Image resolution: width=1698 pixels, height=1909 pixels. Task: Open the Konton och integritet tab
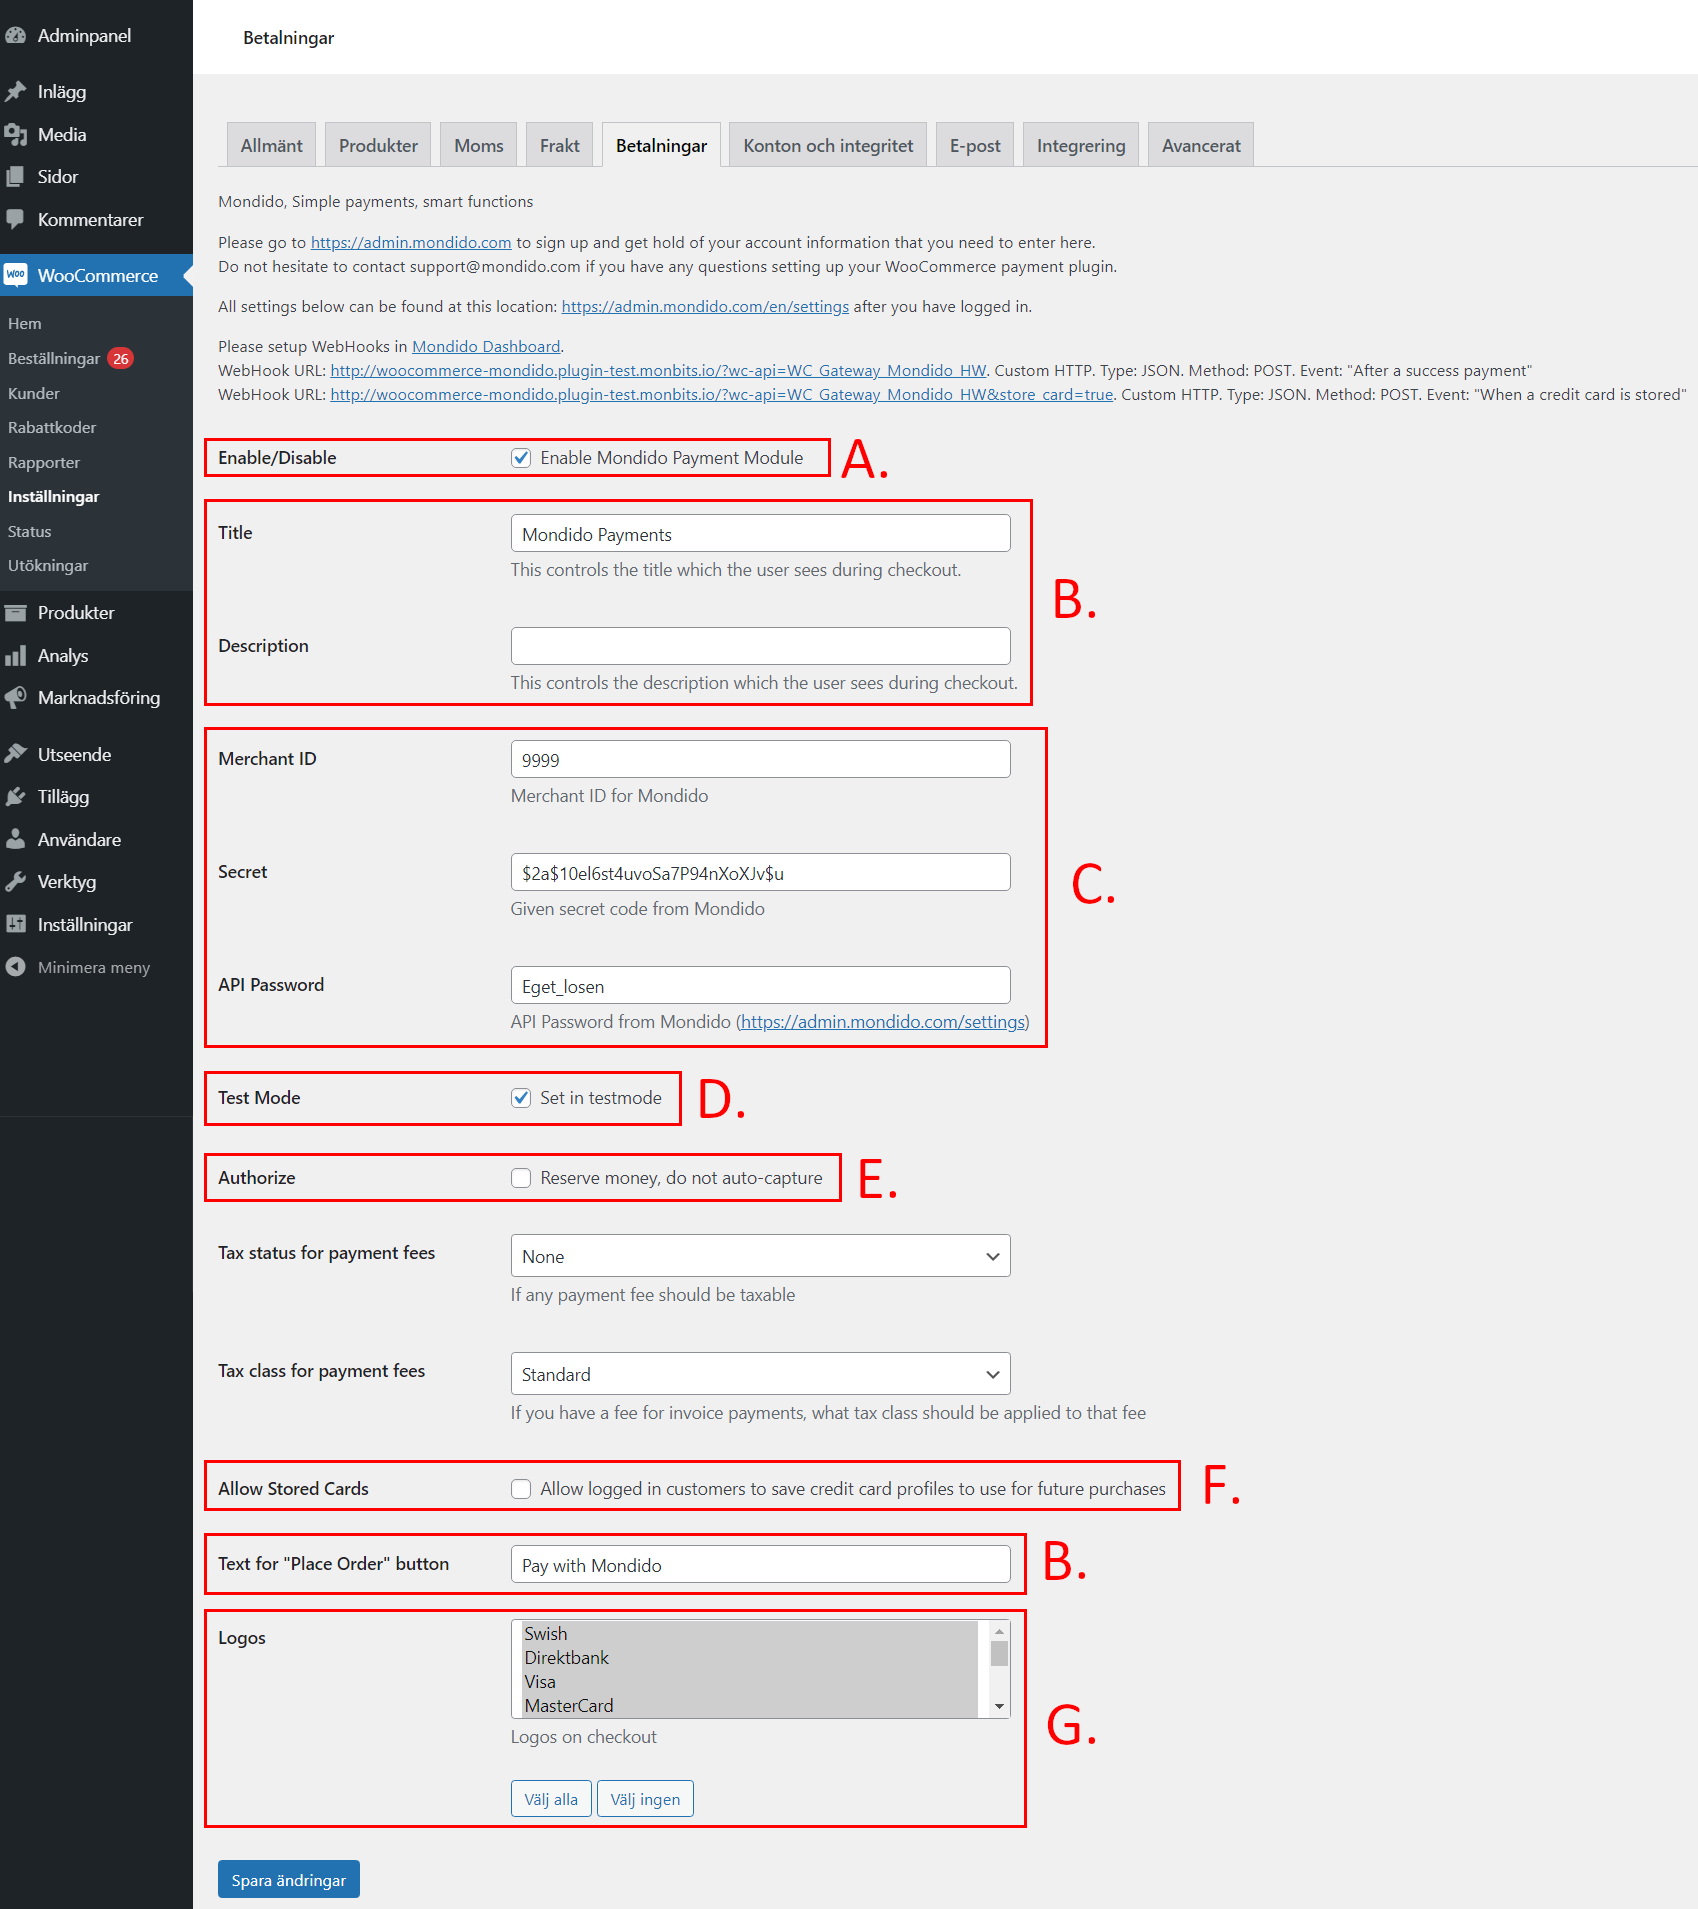[828, 145]
